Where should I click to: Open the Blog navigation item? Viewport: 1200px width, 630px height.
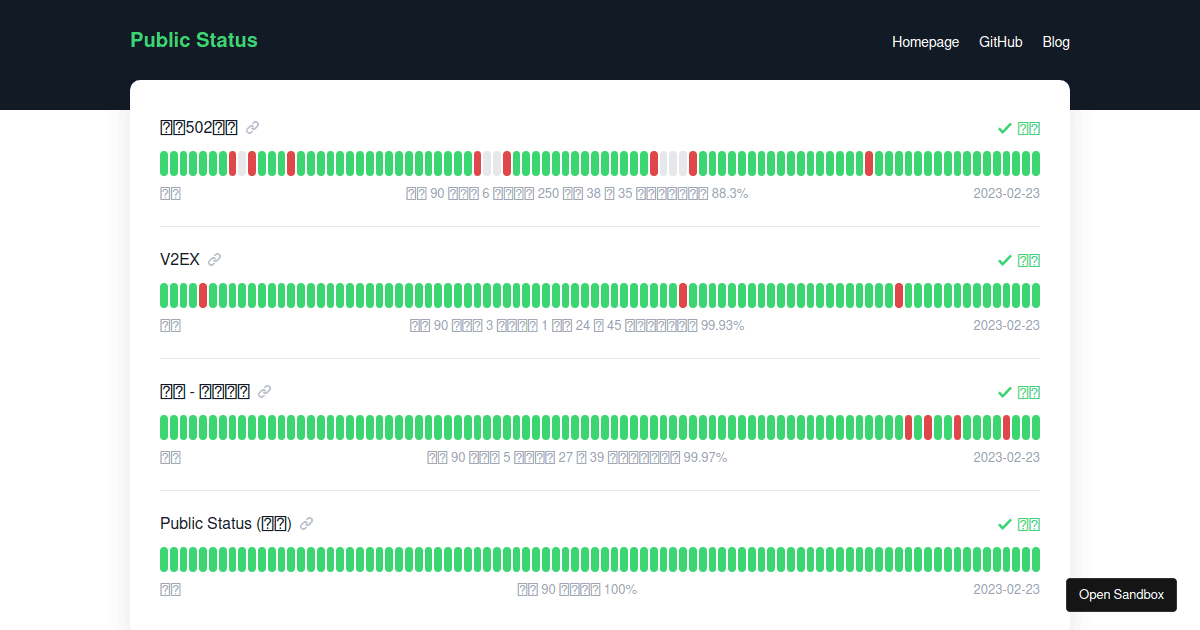(x=1056, y=42)
